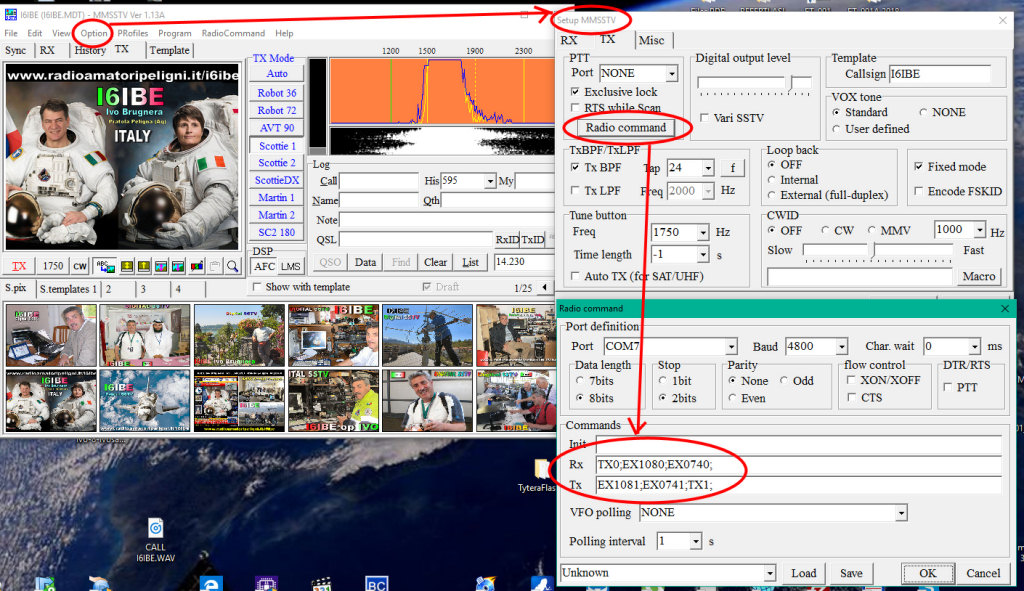Viewport: 1024px width, 591px height.
Task: Open the PTT Port dropdown showing NONE
Action: coord(637,72)
